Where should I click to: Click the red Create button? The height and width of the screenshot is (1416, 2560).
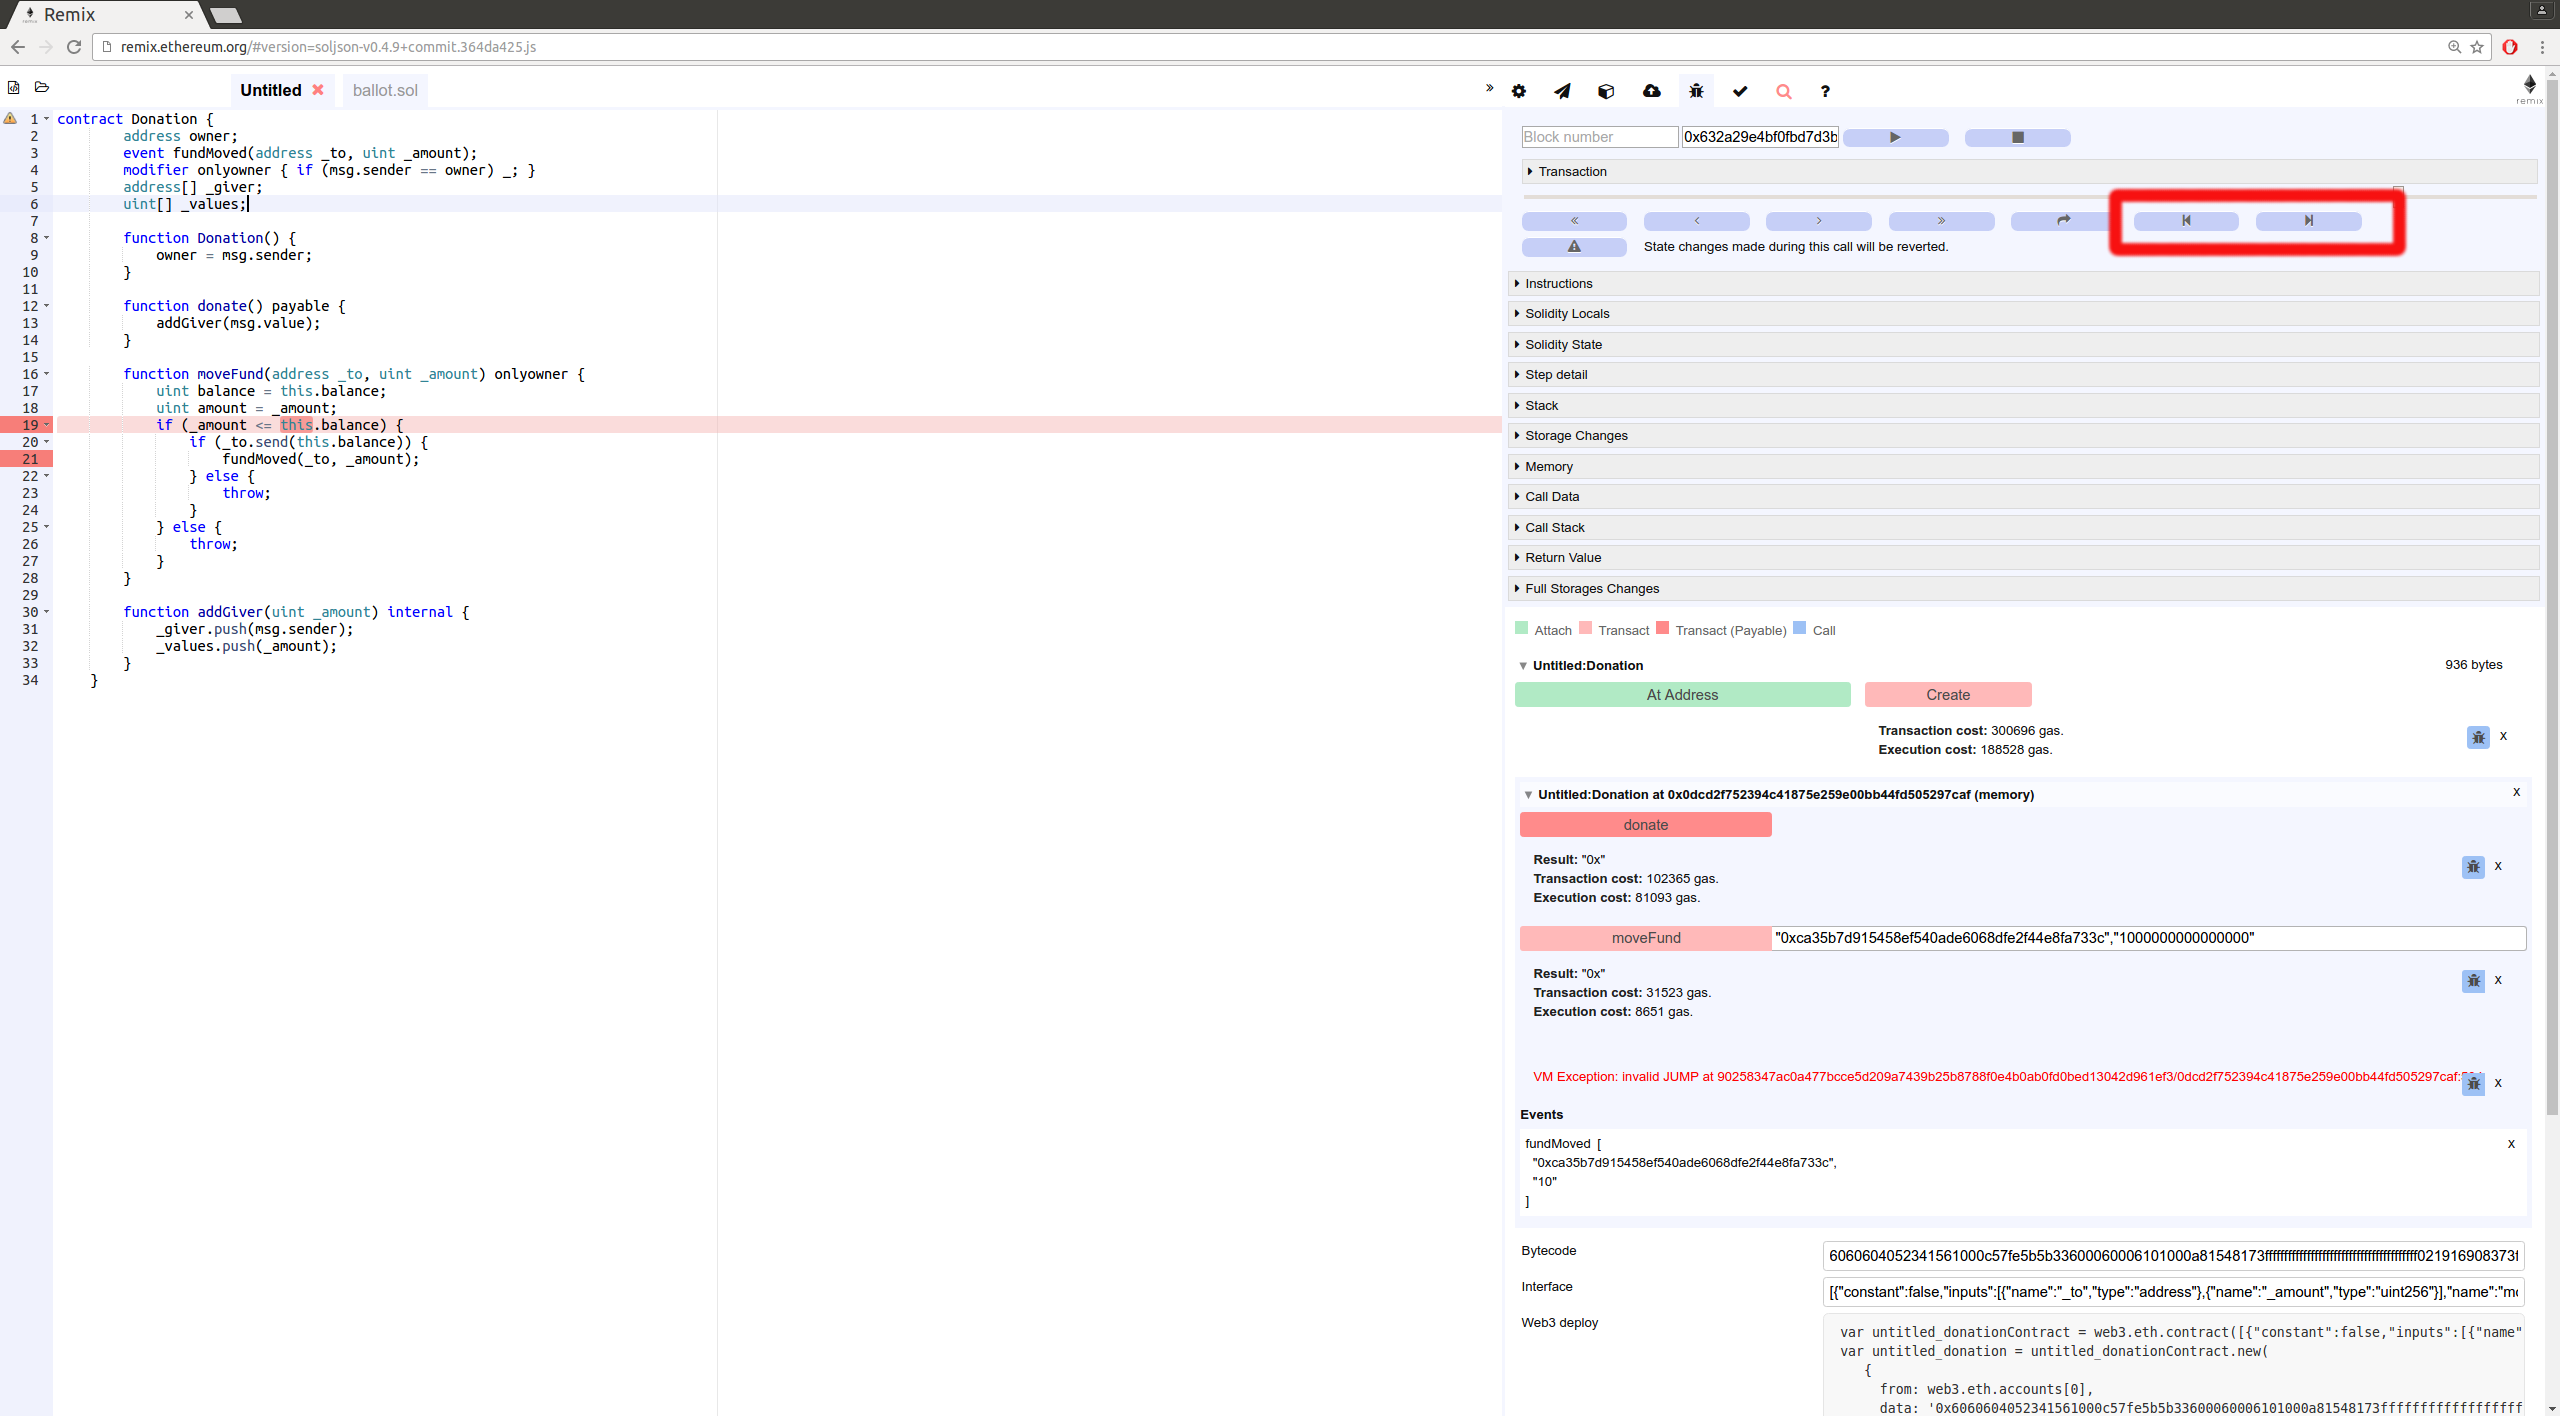point(1947,695)
